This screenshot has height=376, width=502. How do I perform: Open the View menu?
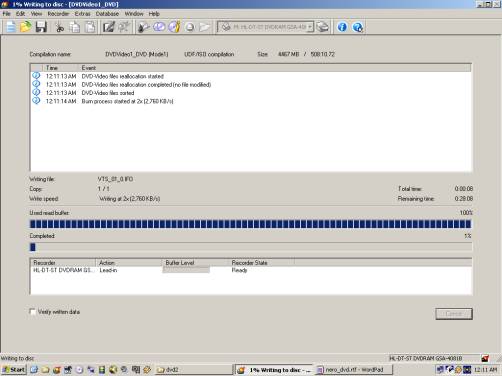(36, 14)
